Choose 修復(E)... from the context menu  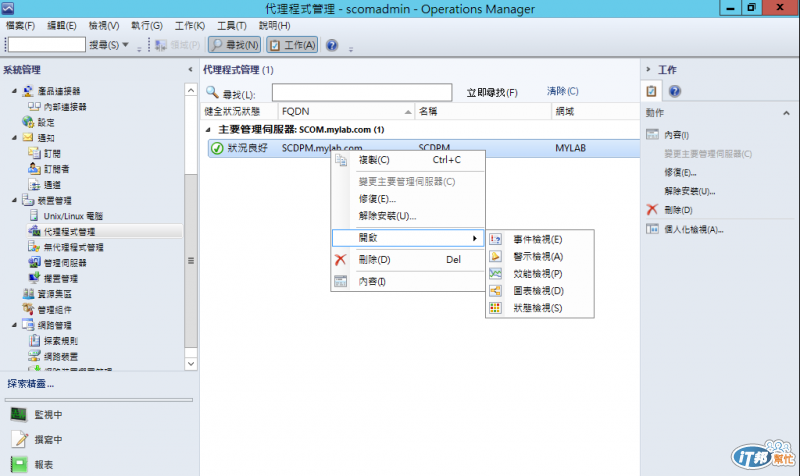(408, 199)
